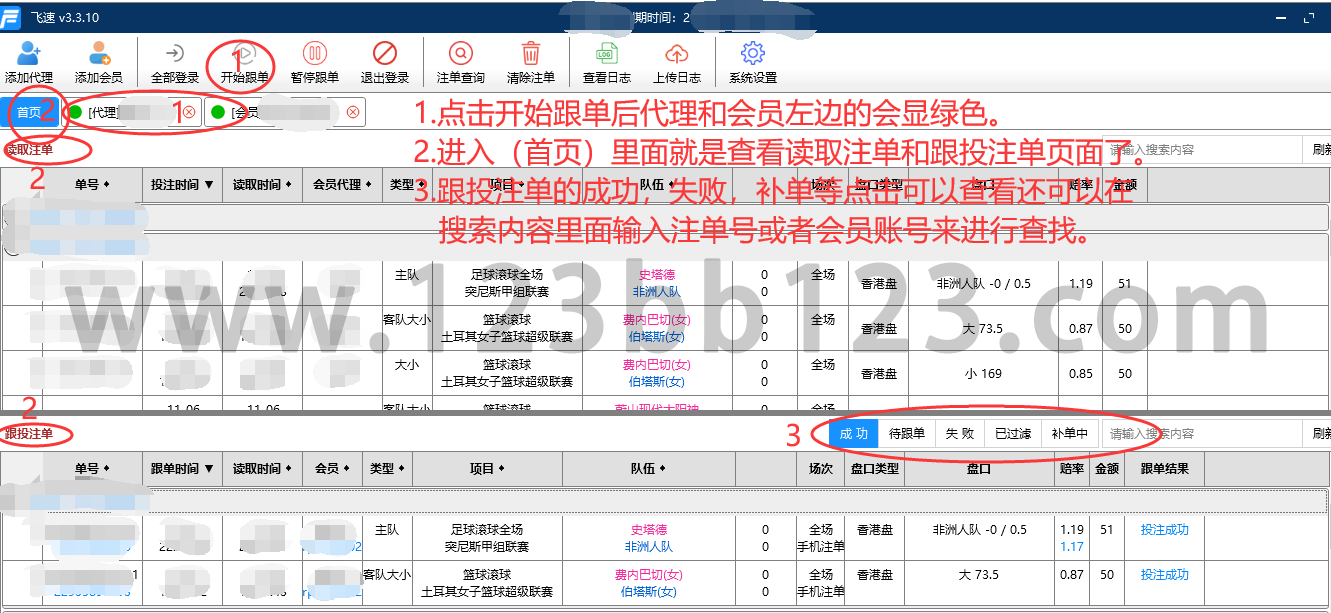Upload logs via the 上传日志 icon
This screenshot has height=613, width=1331.
click(677, 54)
